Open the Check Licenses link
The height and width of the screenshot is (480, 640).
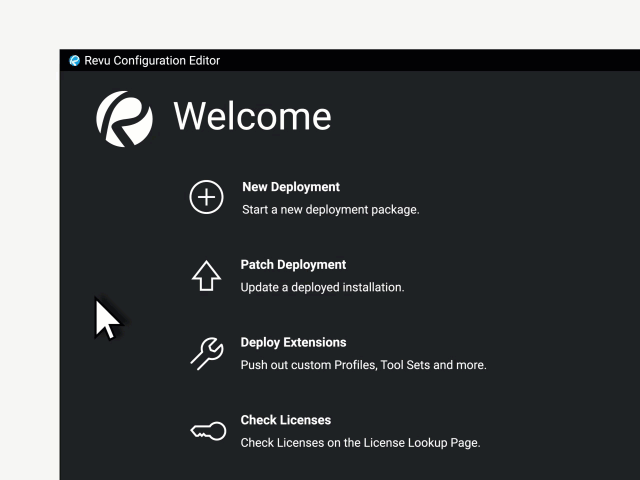coord(286,420)
